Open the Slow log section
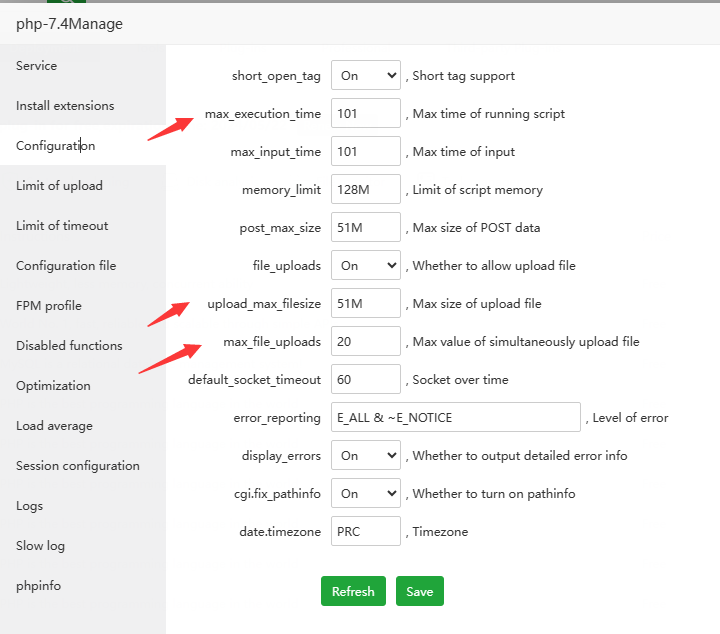 (x=40, y=546)
